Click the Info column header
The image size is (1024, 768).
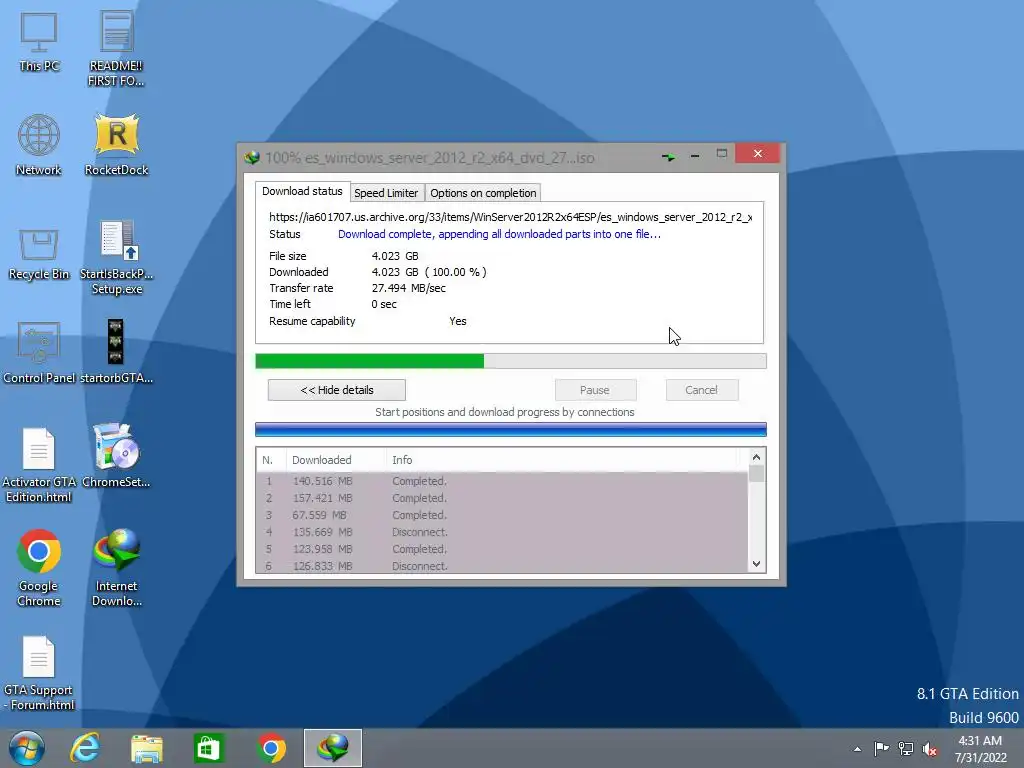click(562, 460)
